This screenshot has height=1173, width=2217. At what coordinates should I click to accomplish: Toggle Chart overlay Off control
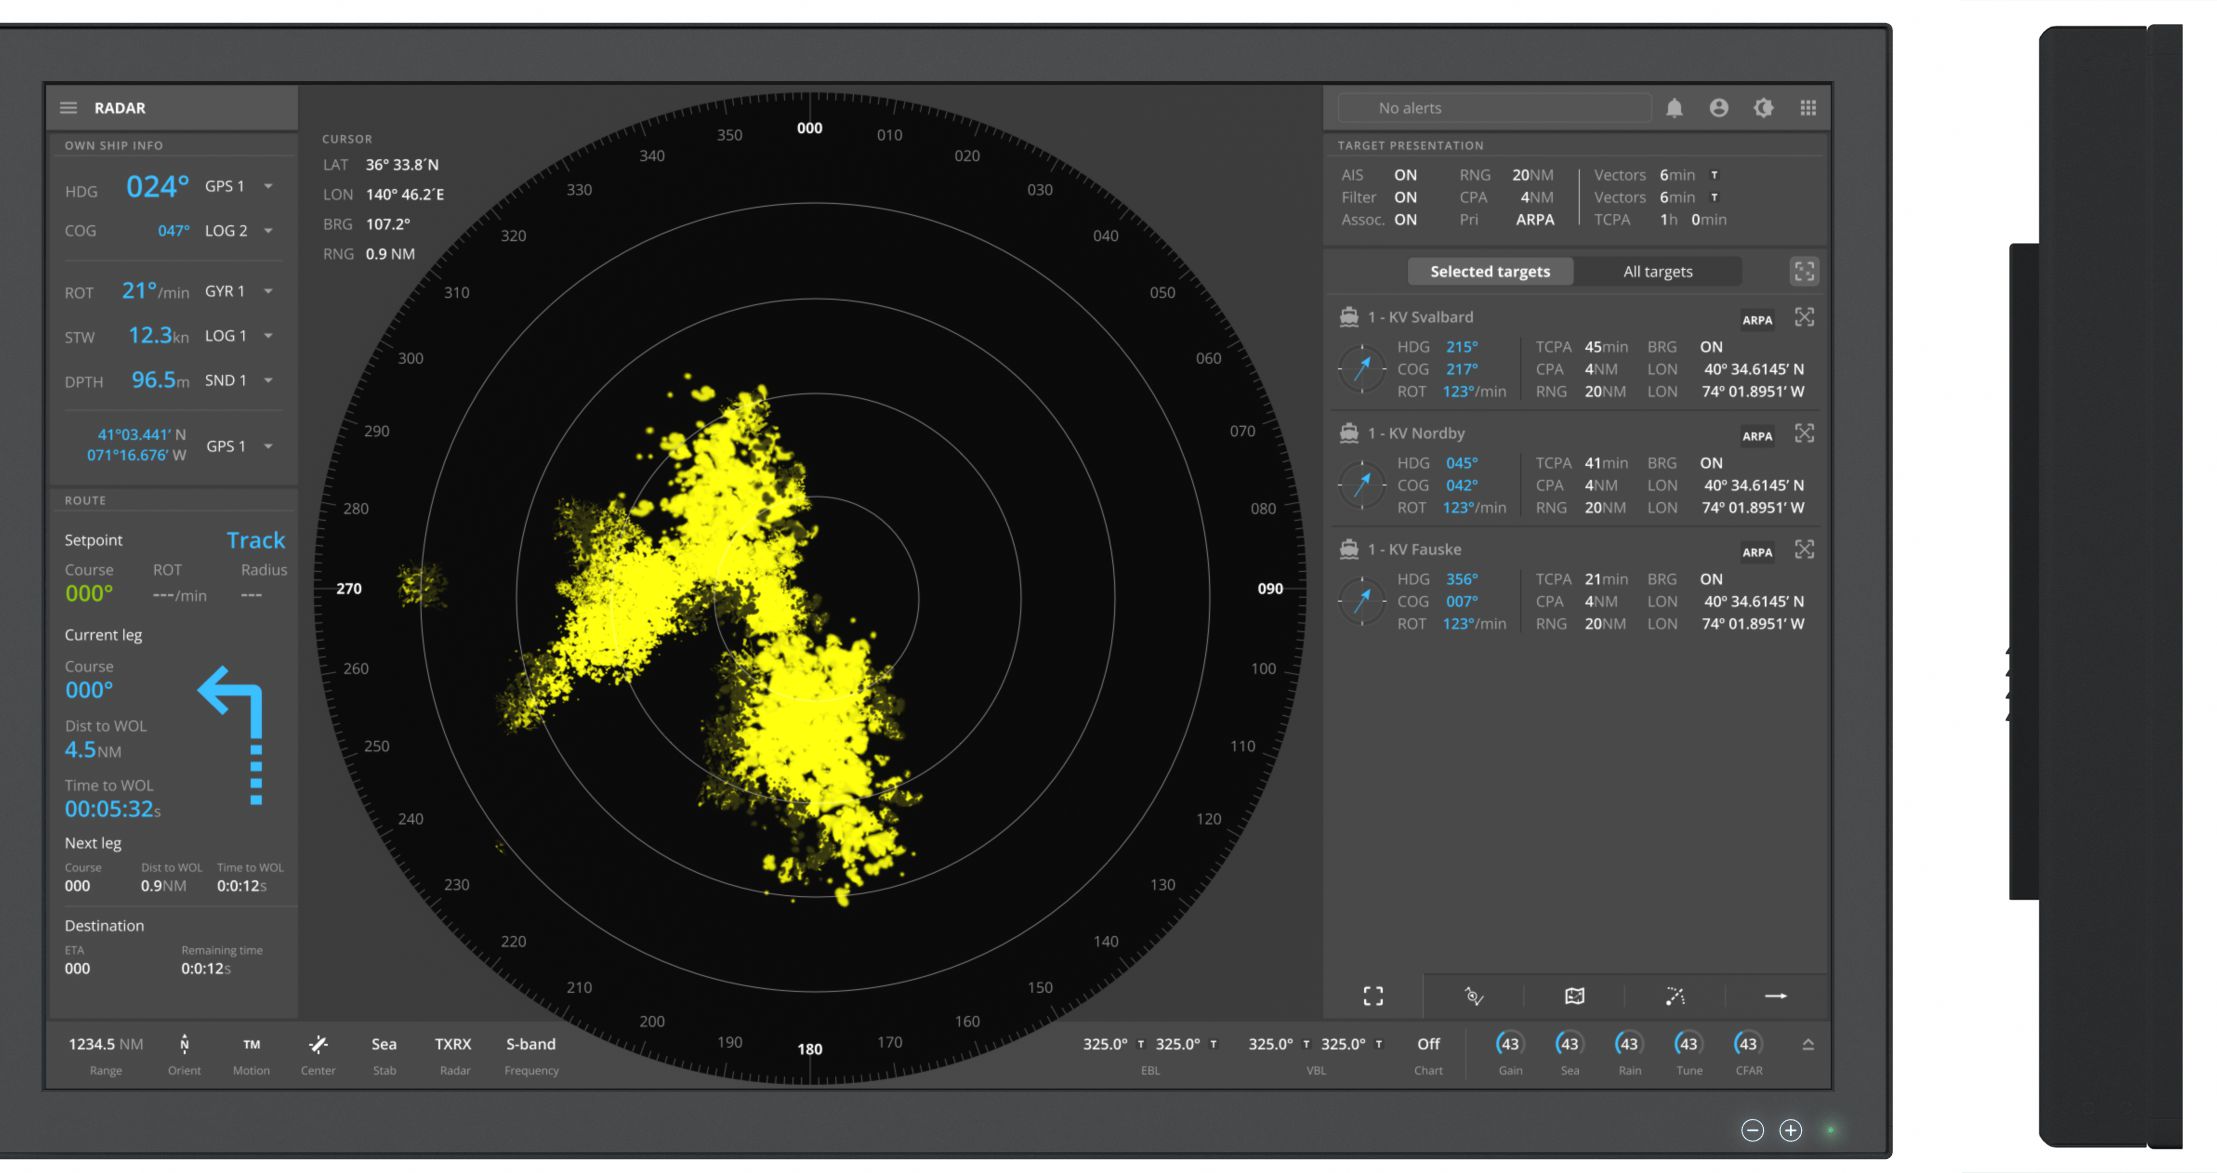(1428, 1044)
